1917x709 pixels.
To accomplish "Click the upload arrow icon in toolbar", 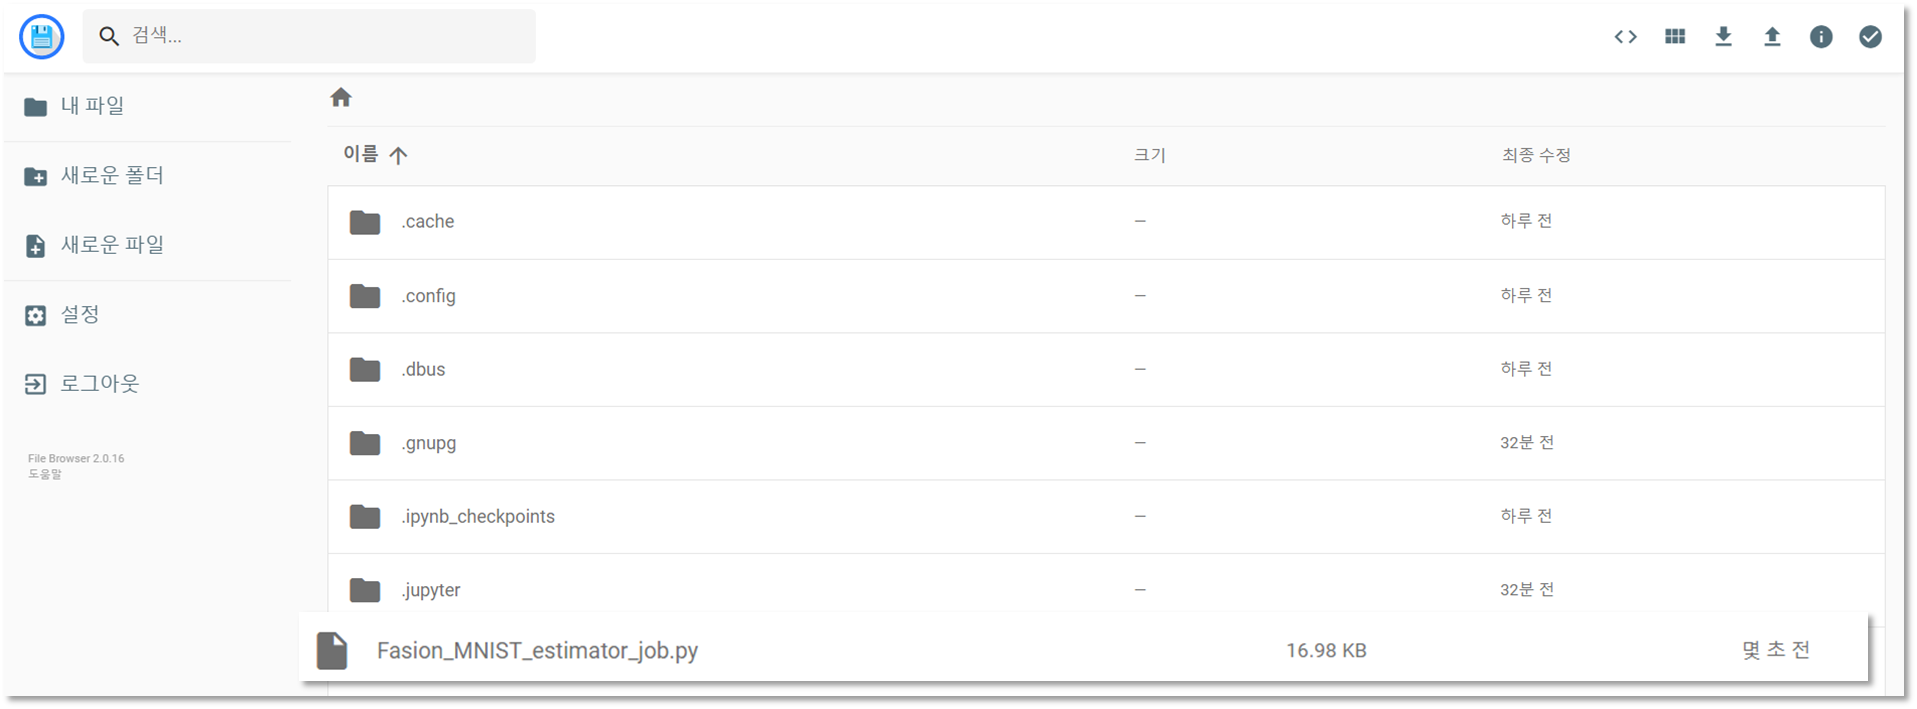I will [x=1772, y=37].
